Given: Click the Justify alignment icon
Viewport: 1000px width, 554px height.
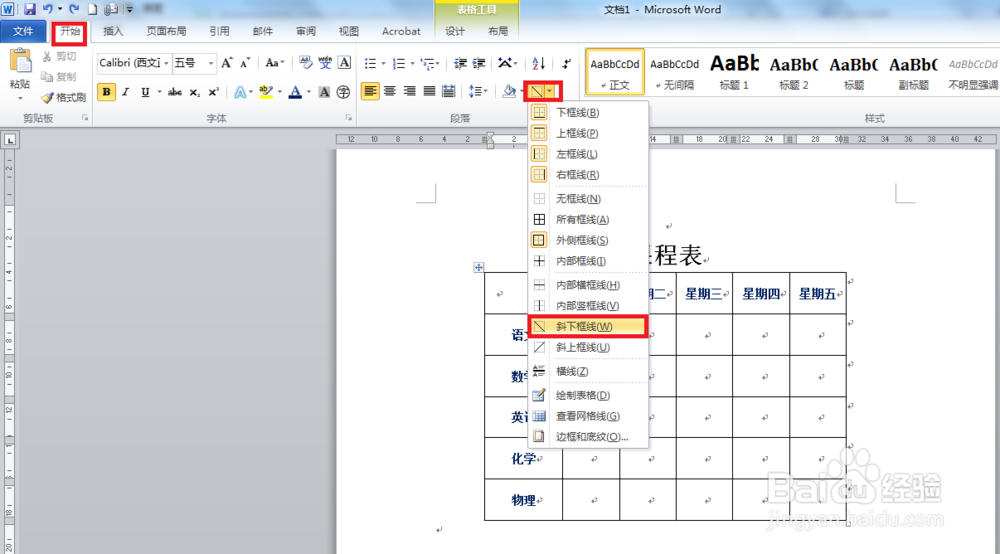Looking at the screenshot, I should (x=429, y=91).
